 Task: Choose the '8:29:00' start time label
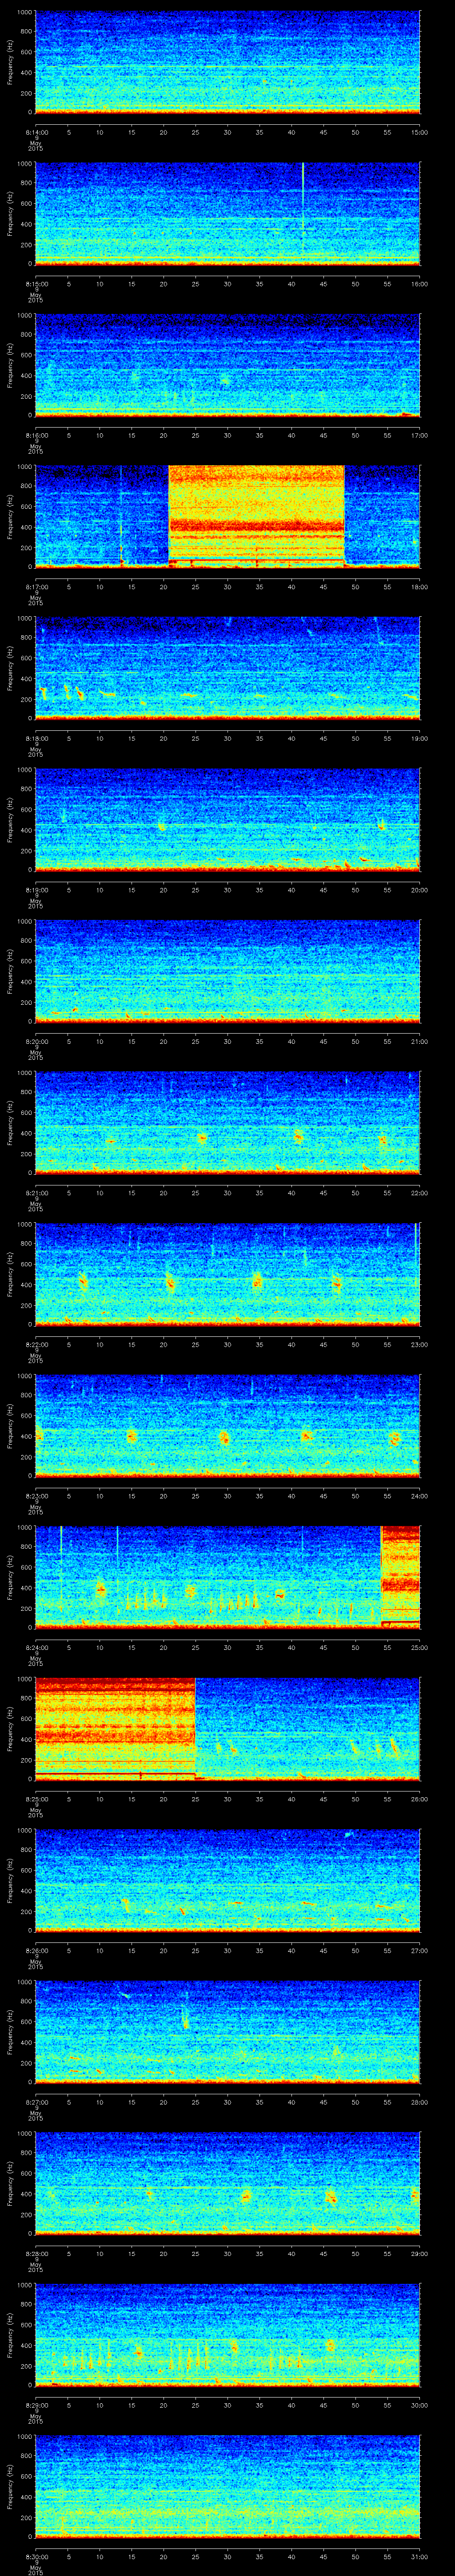[x=36, y=2404]
